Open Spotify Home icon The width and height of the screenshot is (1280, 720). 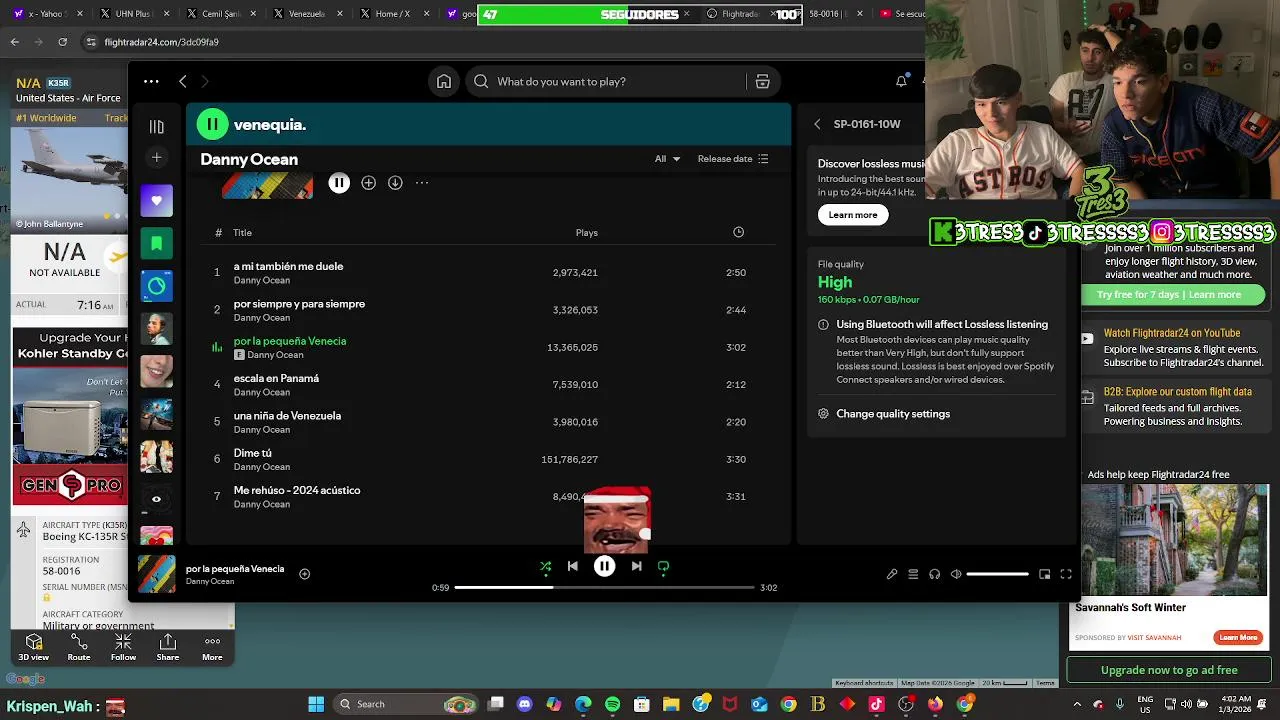(x=444, y=82)
